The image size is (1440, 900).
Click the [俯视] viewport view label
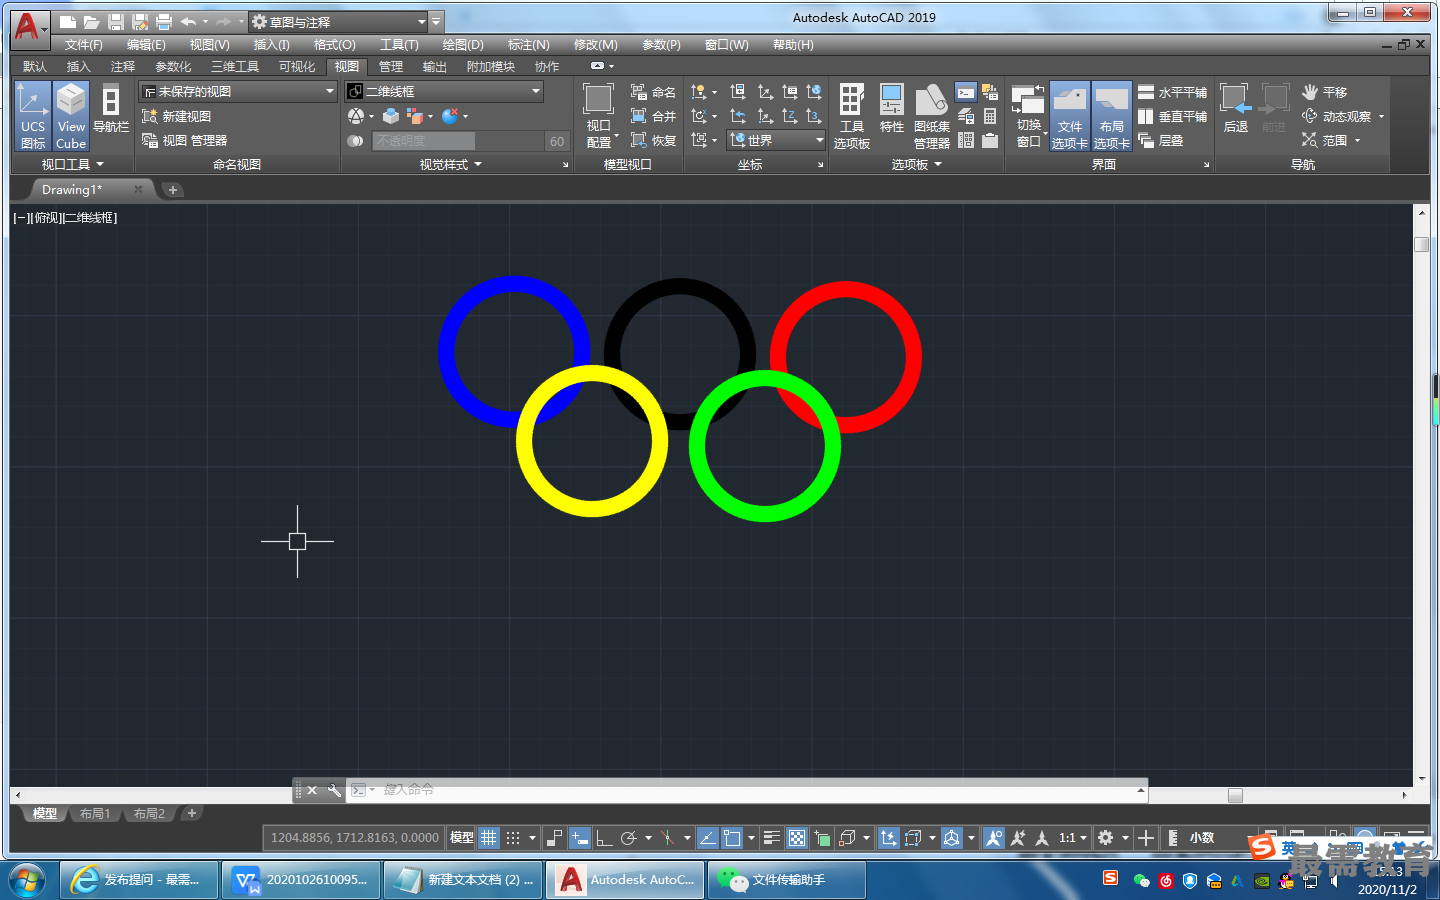pos(47,218)
